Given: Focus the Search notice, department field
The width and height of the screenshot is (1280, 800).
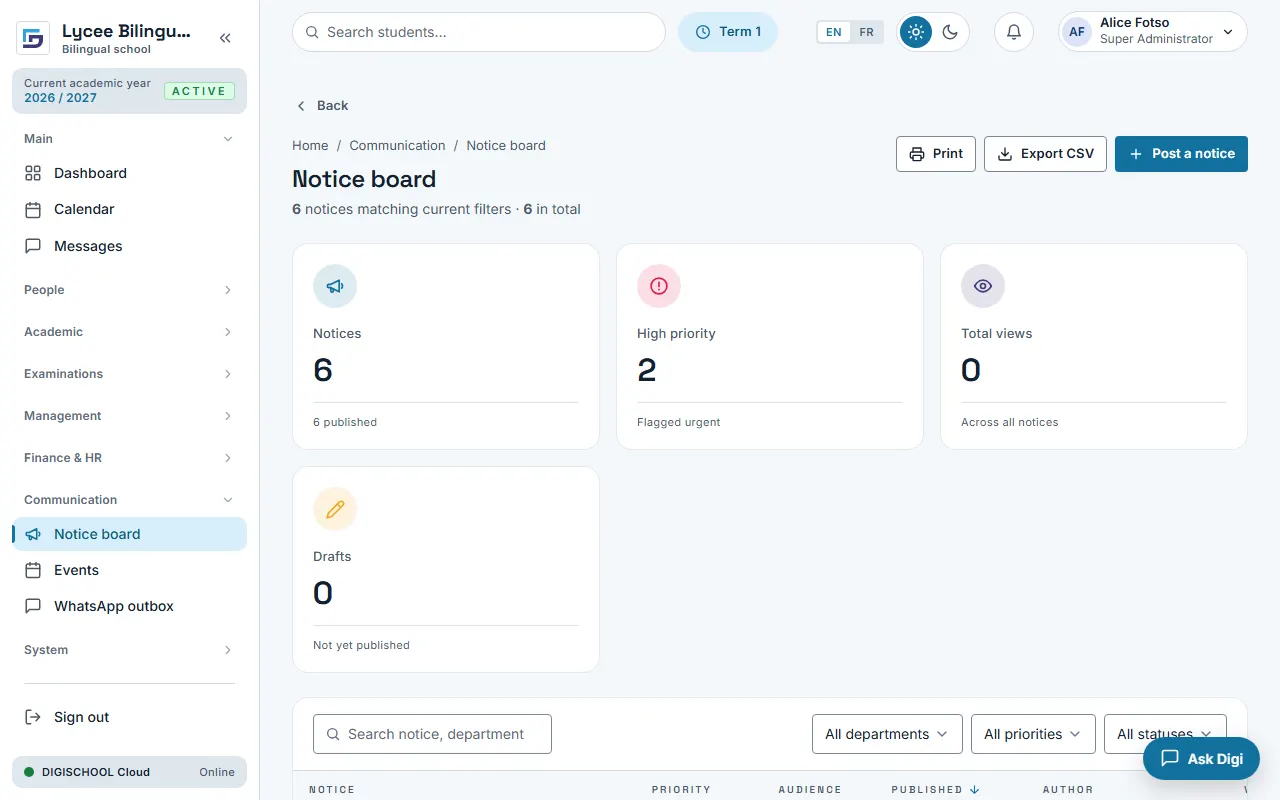Looking at the screenshot, I should pyautogui.click(x=432, y=734).
